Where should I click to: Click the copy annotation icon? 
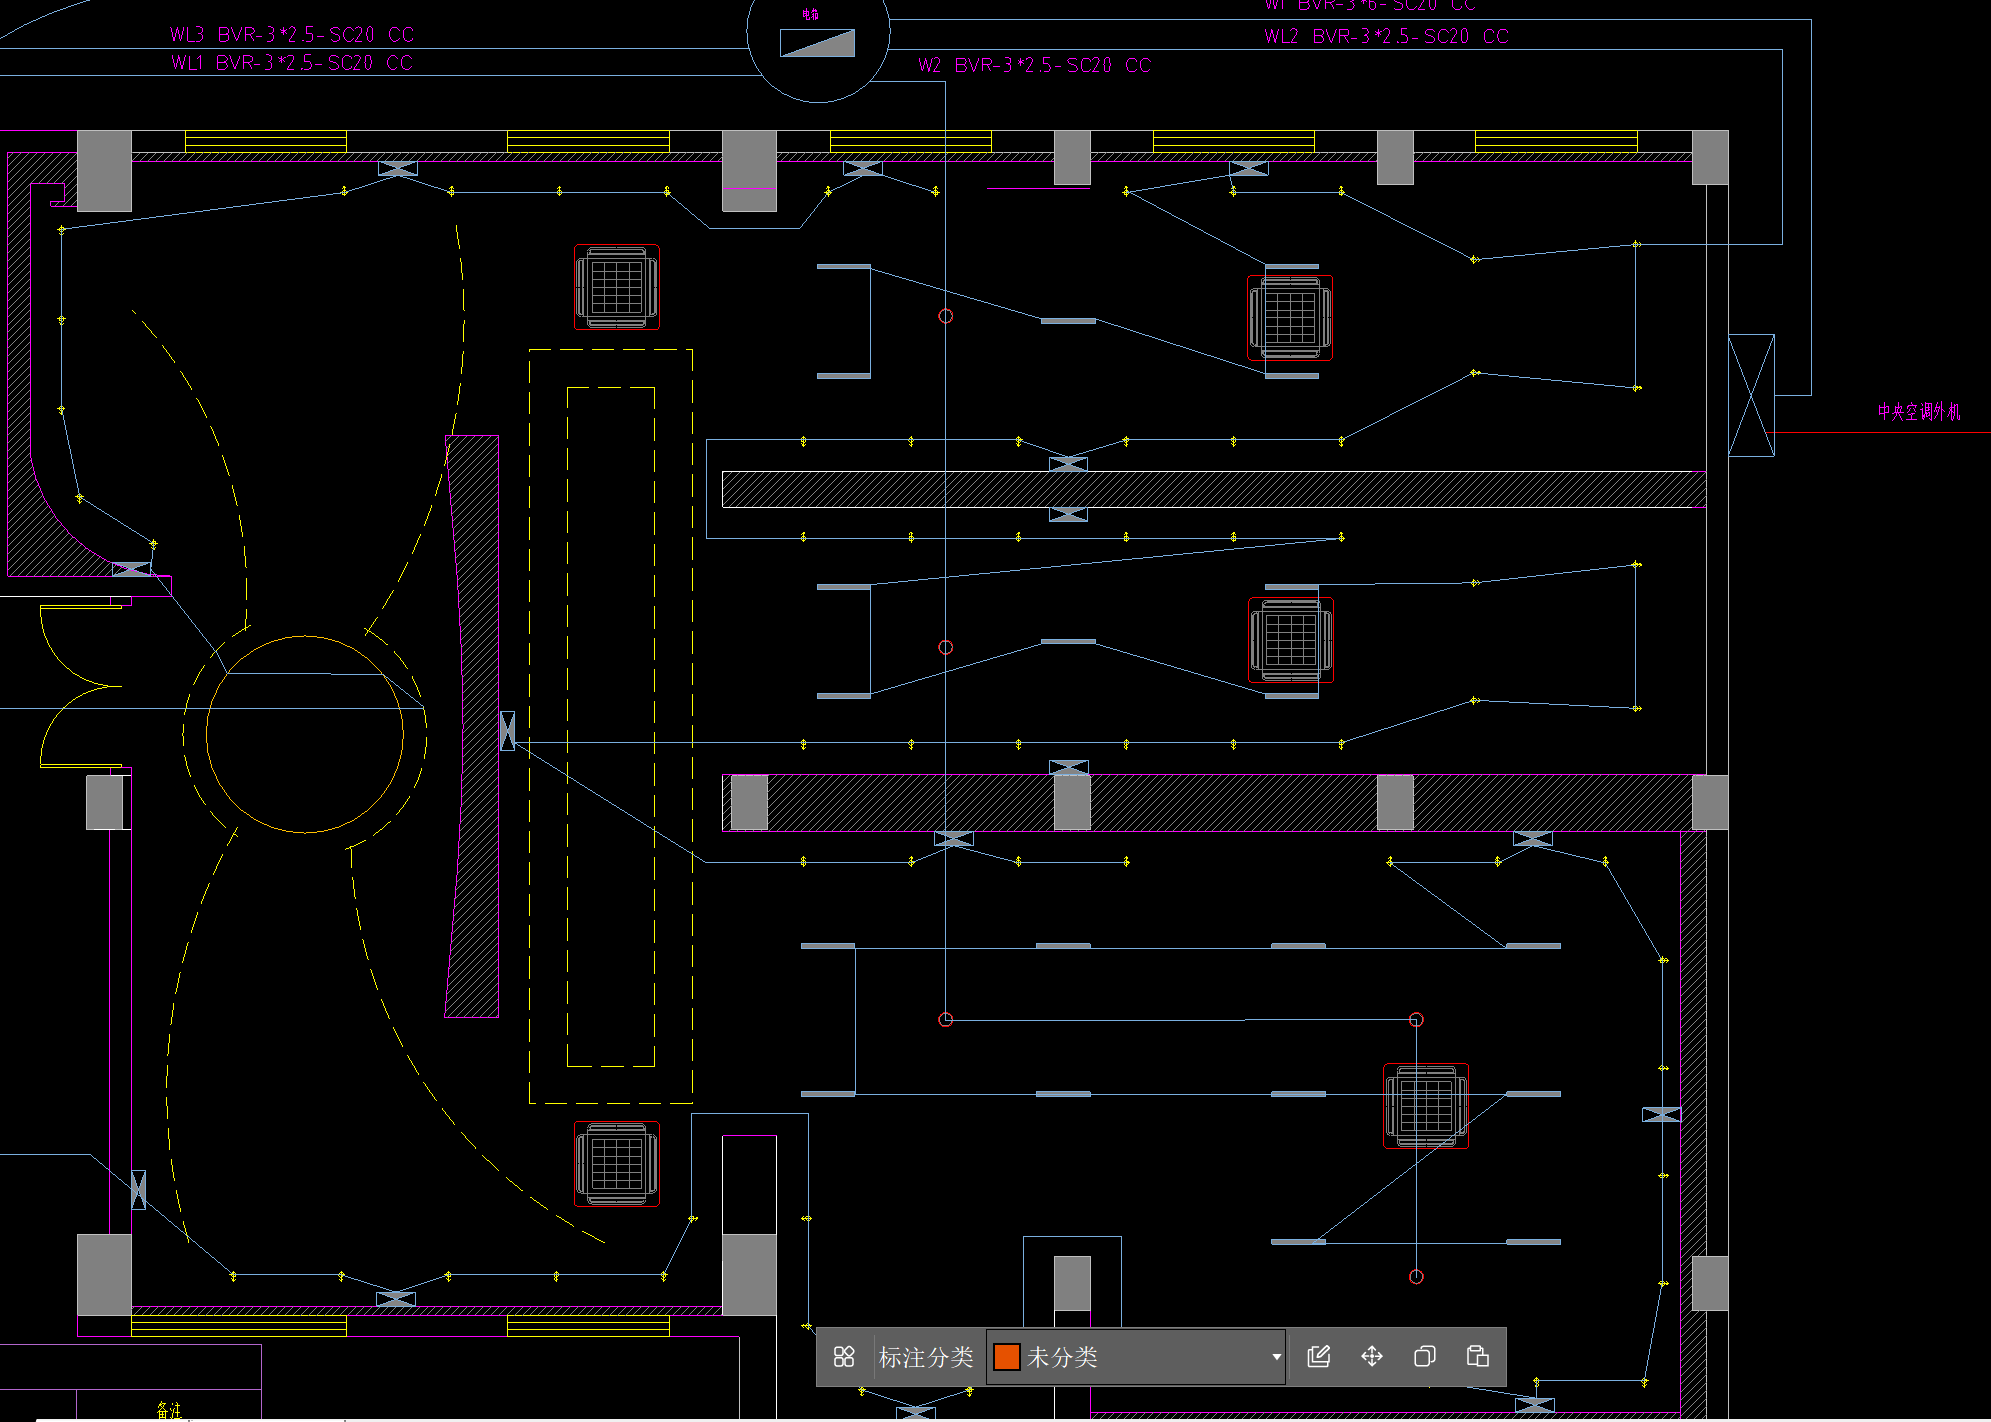pyautogui.click(x=1425, y=1356)
